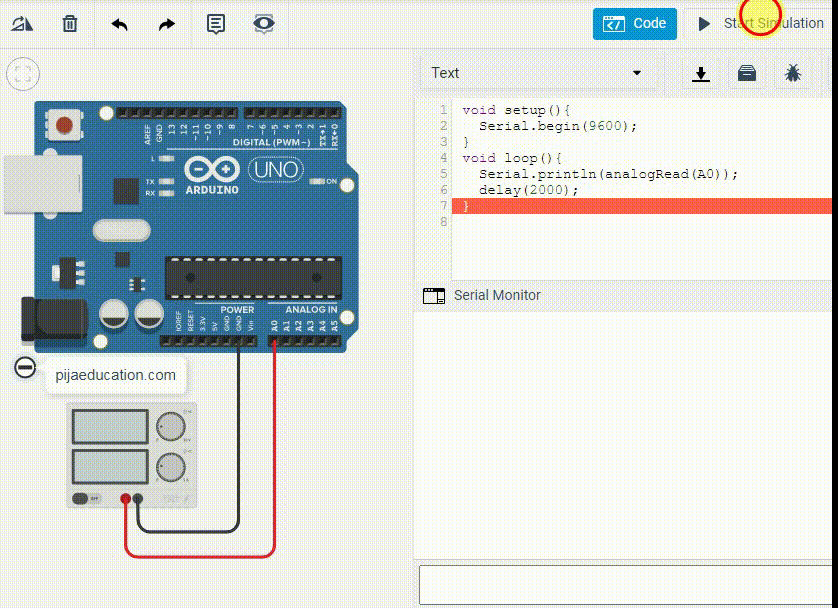Select the rotate tool
Screen dimensions: 838x608
[x=22, y=22]
